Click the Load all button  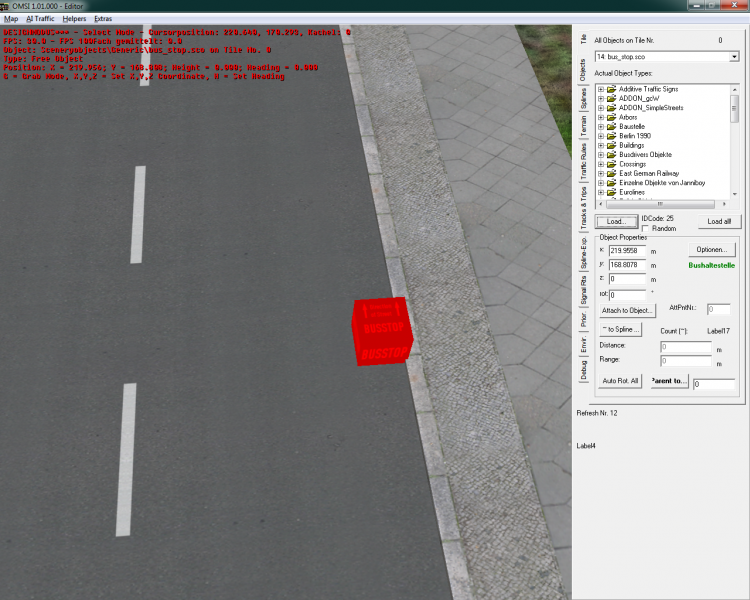point(719,222)
